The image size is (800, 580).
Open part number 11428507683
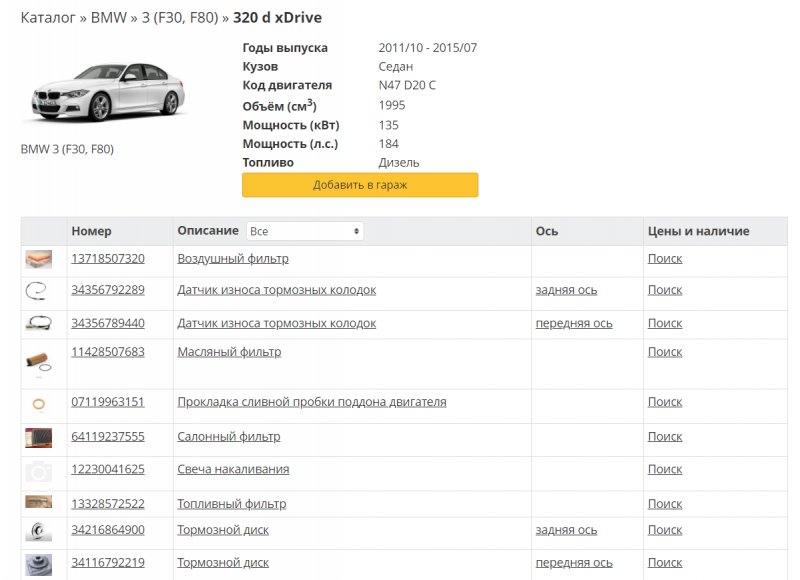(108, 352)
